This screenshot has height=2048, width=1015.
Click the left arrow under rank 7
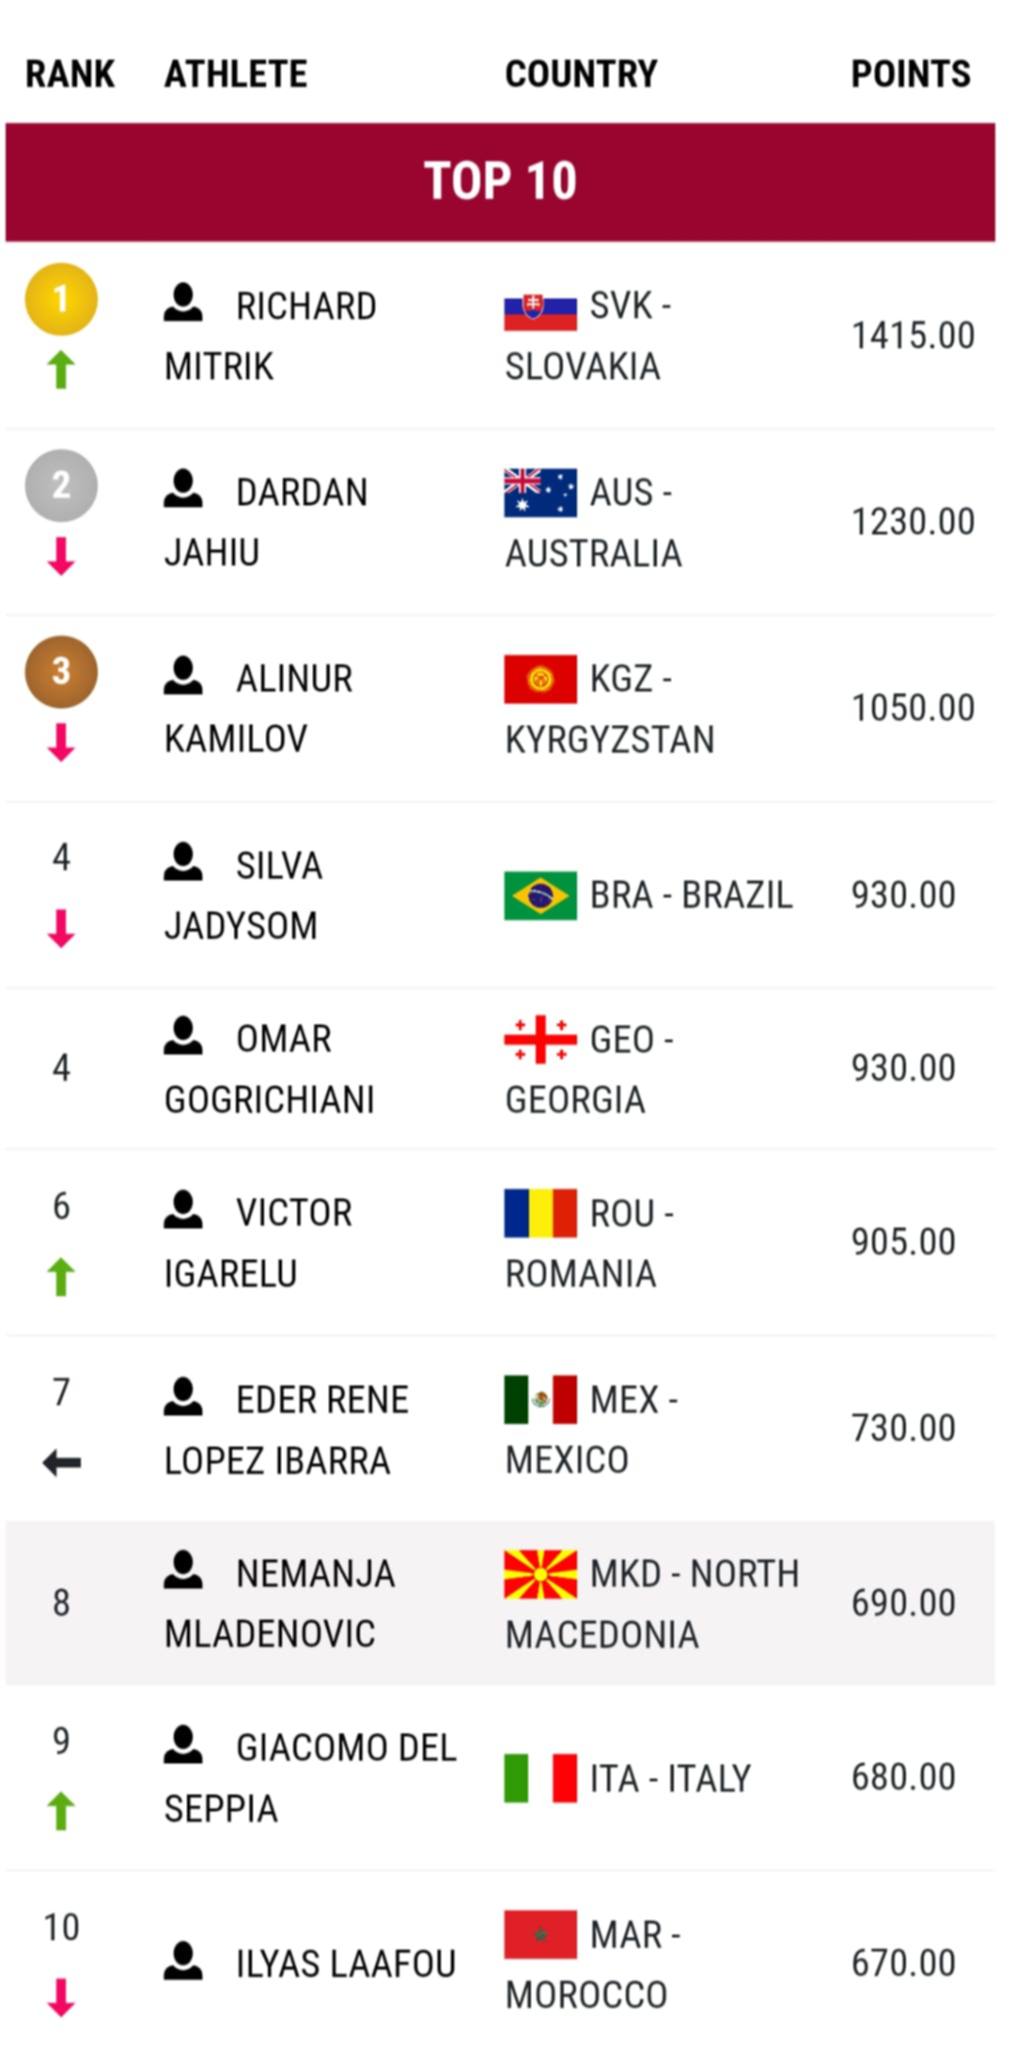[x=61, y=1464]
